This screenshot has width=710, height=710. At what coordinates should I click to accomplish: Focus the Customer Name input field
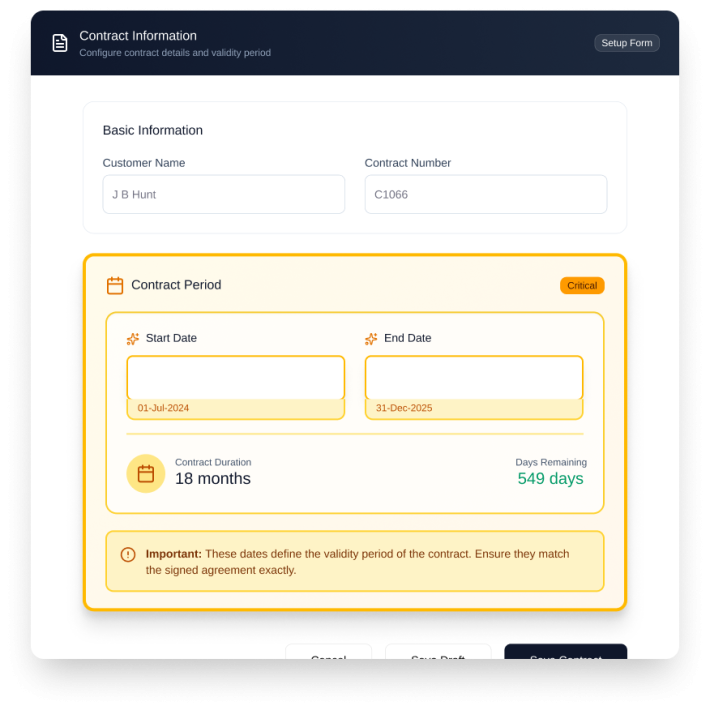click(224, 194)
